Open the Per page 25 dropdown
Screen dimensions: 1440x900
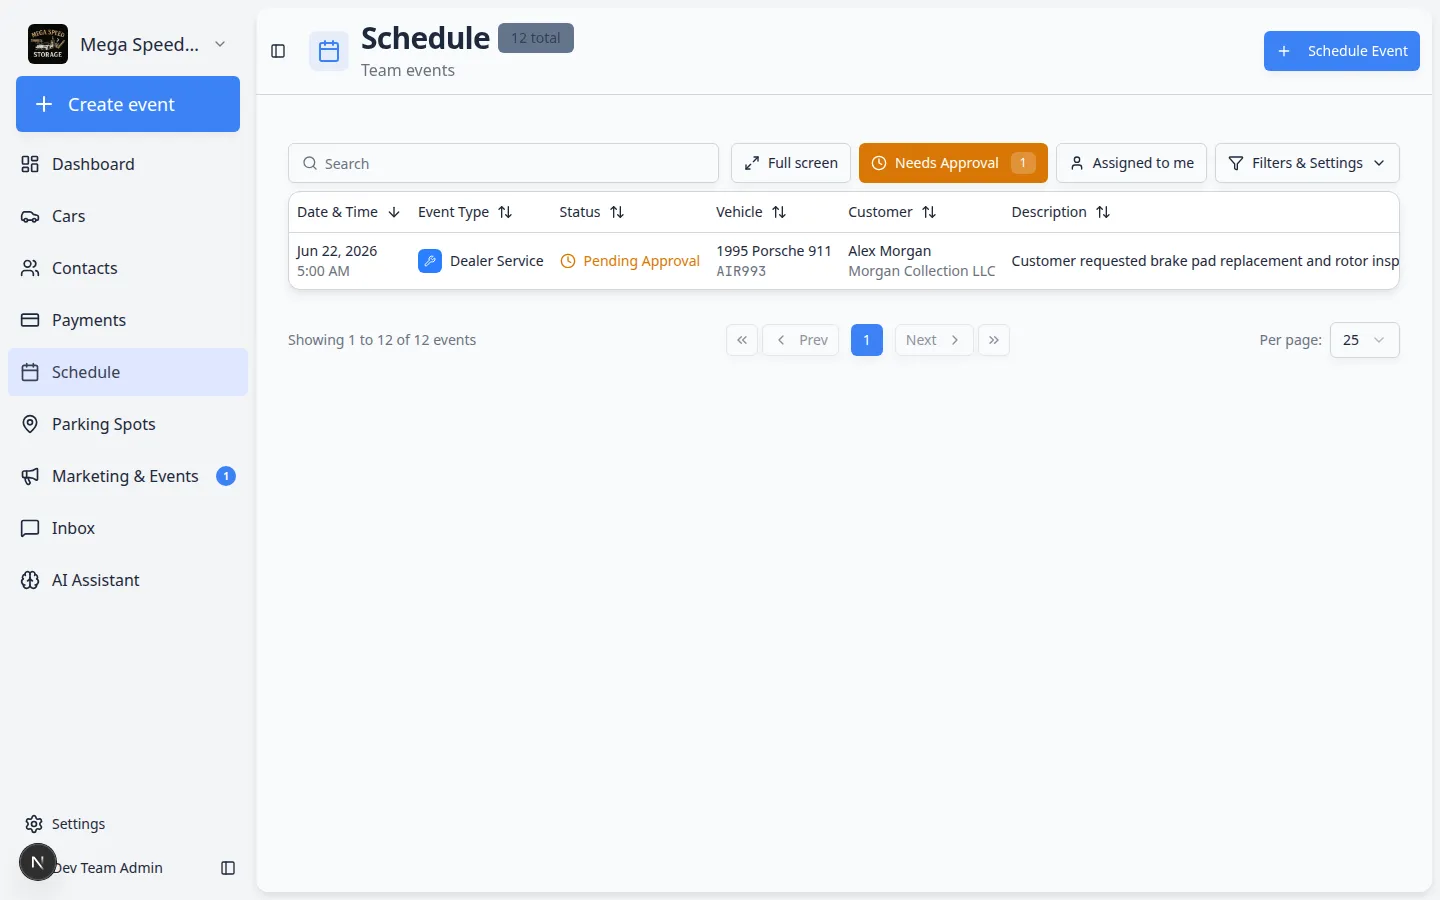tap(1364, 340)
